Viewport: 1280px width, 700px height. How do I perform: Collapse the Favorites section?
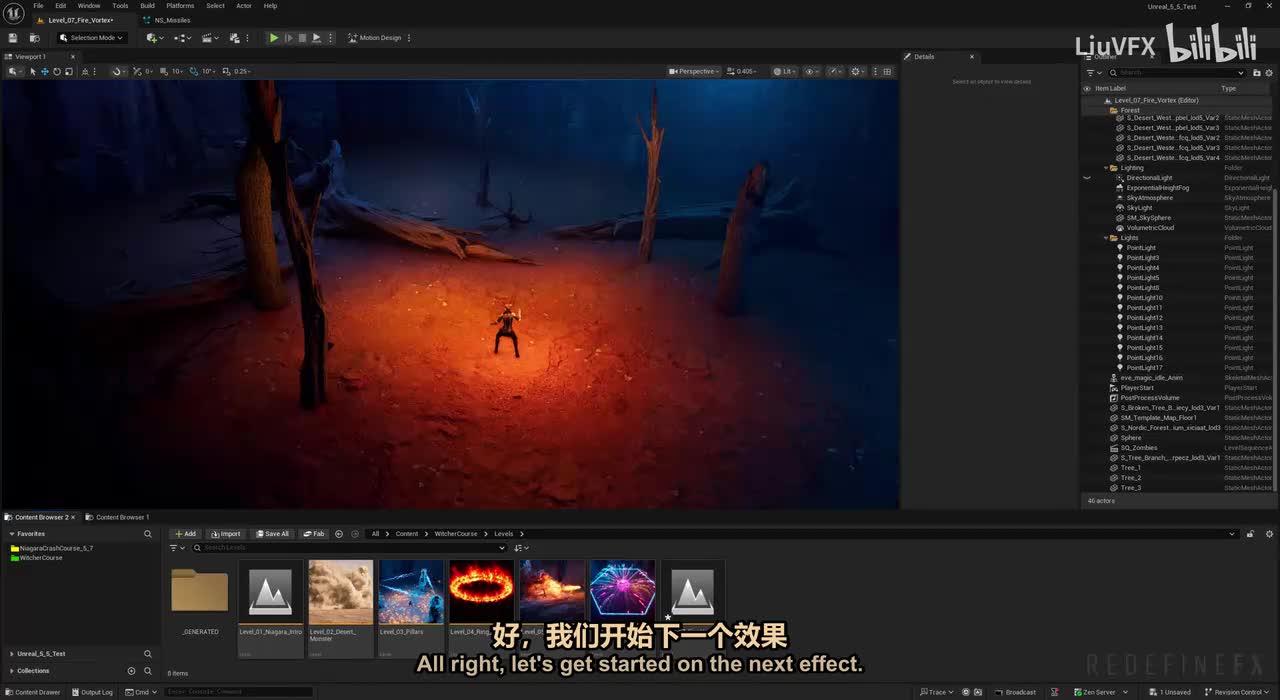point(12,534)
